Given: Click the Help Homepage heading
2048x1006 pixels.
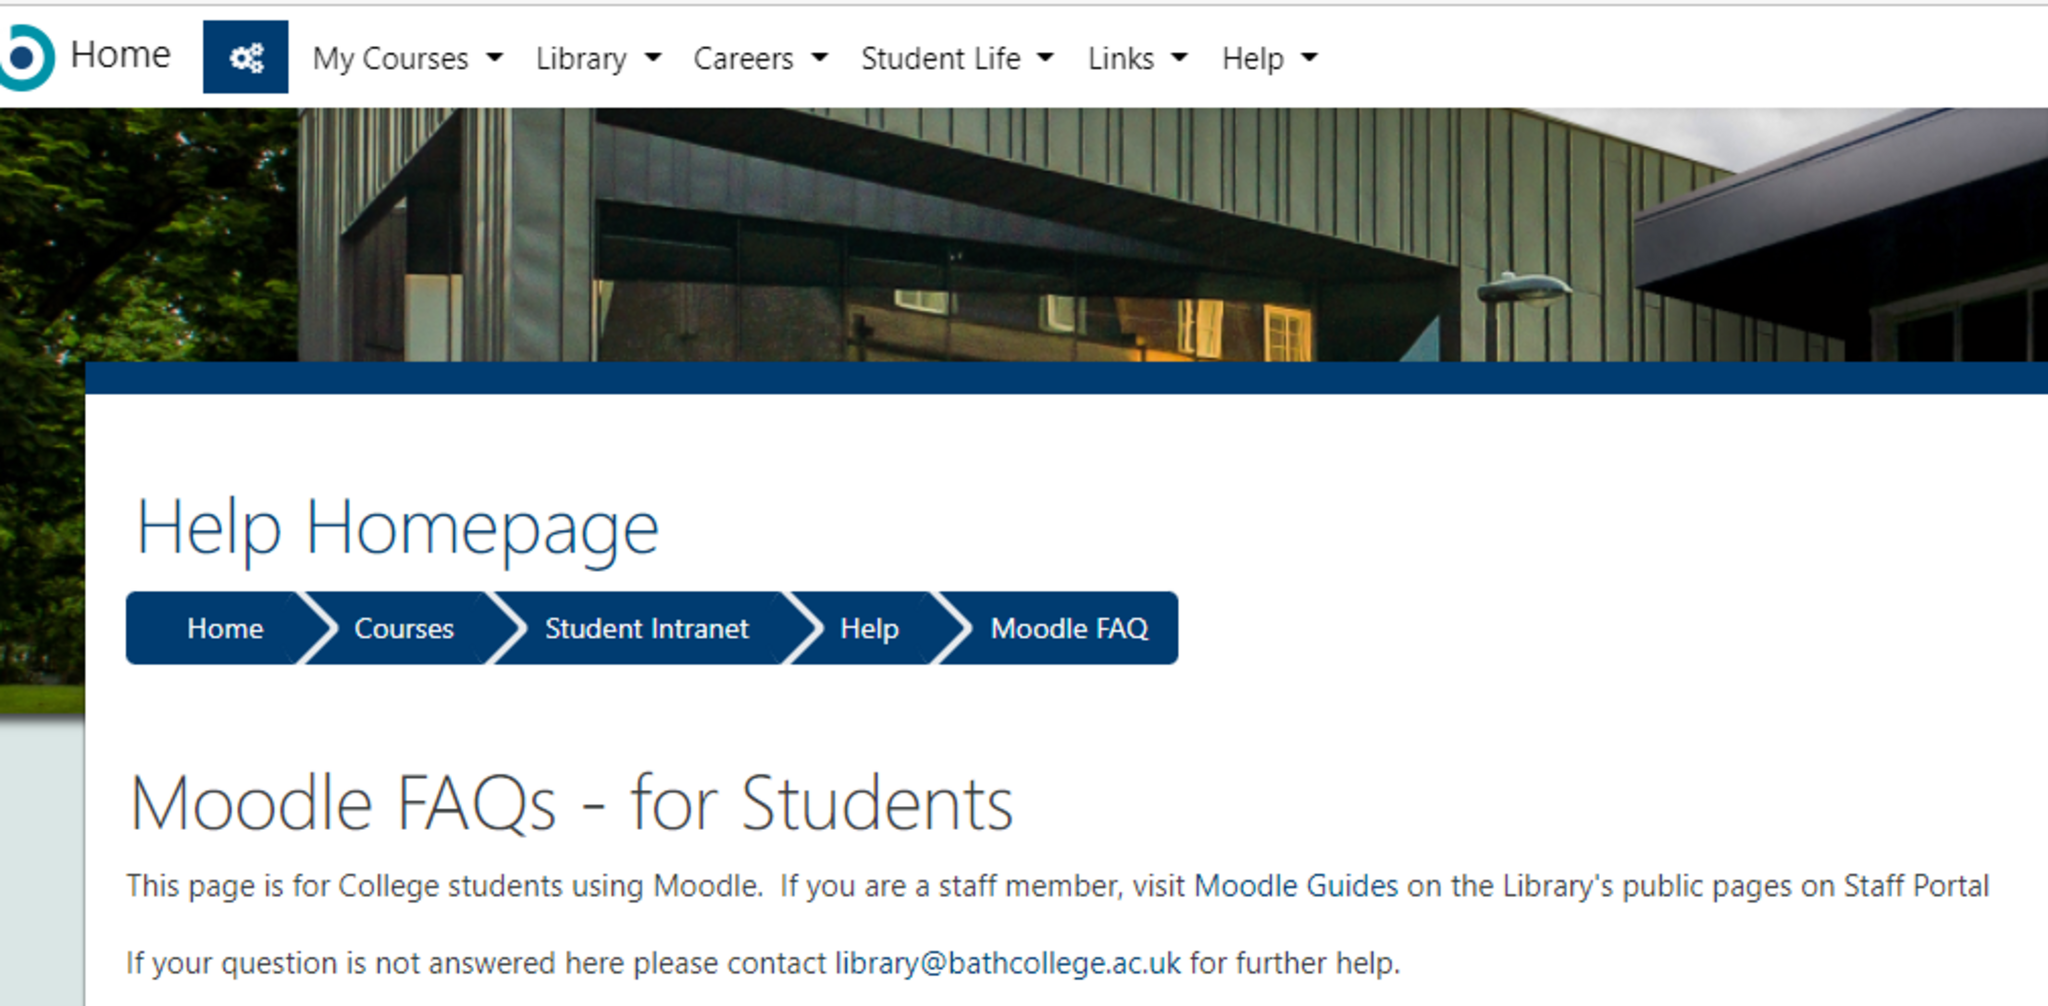Looking at the screenshot, I should pyautogui.click(x=397, y=528).
